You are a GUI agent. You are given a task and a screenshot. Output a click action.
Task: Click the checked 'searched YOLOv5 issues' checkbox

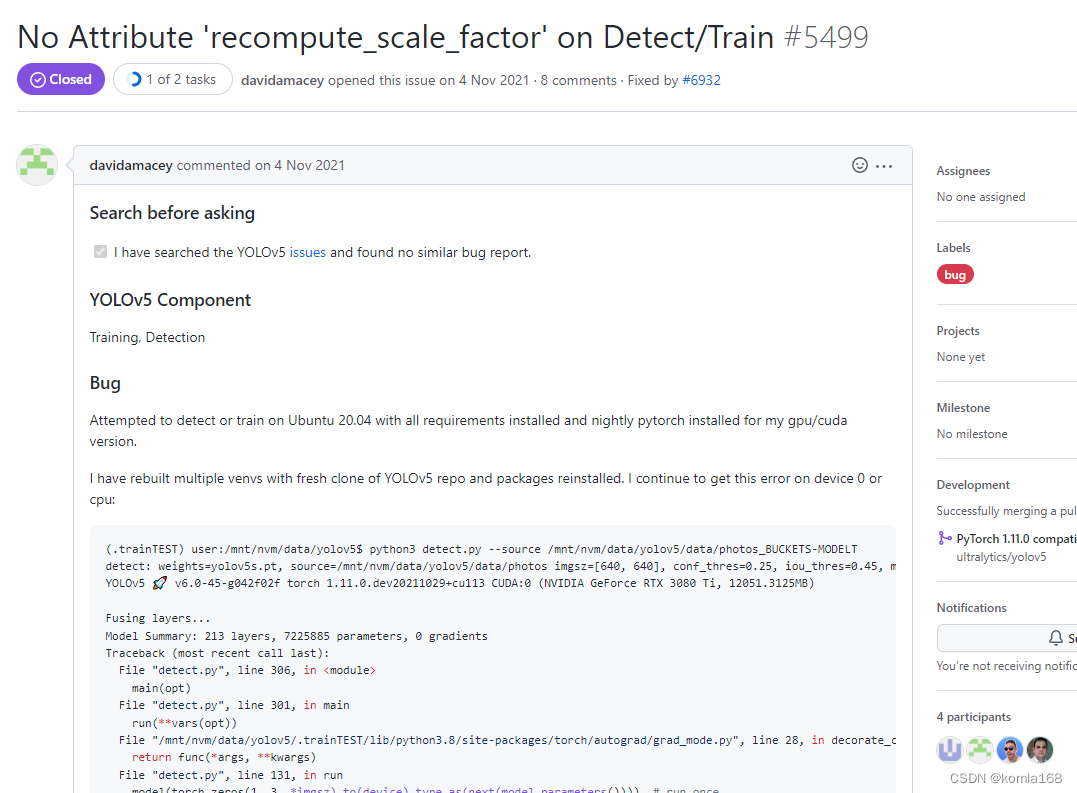pyautogui.click(x=100, y=251)
